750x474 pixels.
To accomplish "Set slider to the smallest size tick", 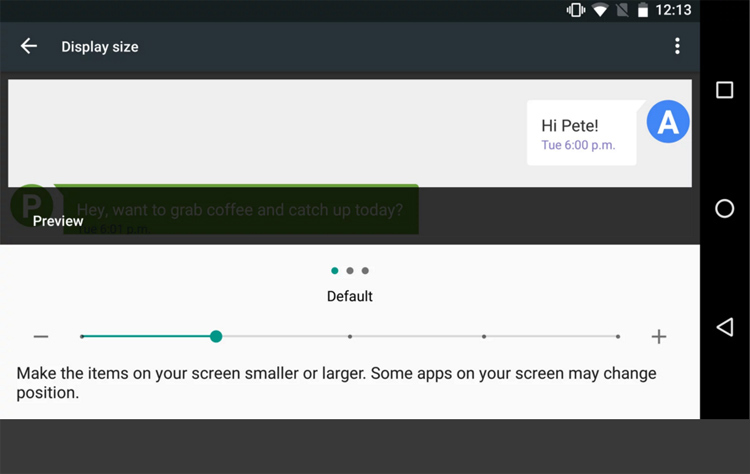I will [x=82, y=337].
